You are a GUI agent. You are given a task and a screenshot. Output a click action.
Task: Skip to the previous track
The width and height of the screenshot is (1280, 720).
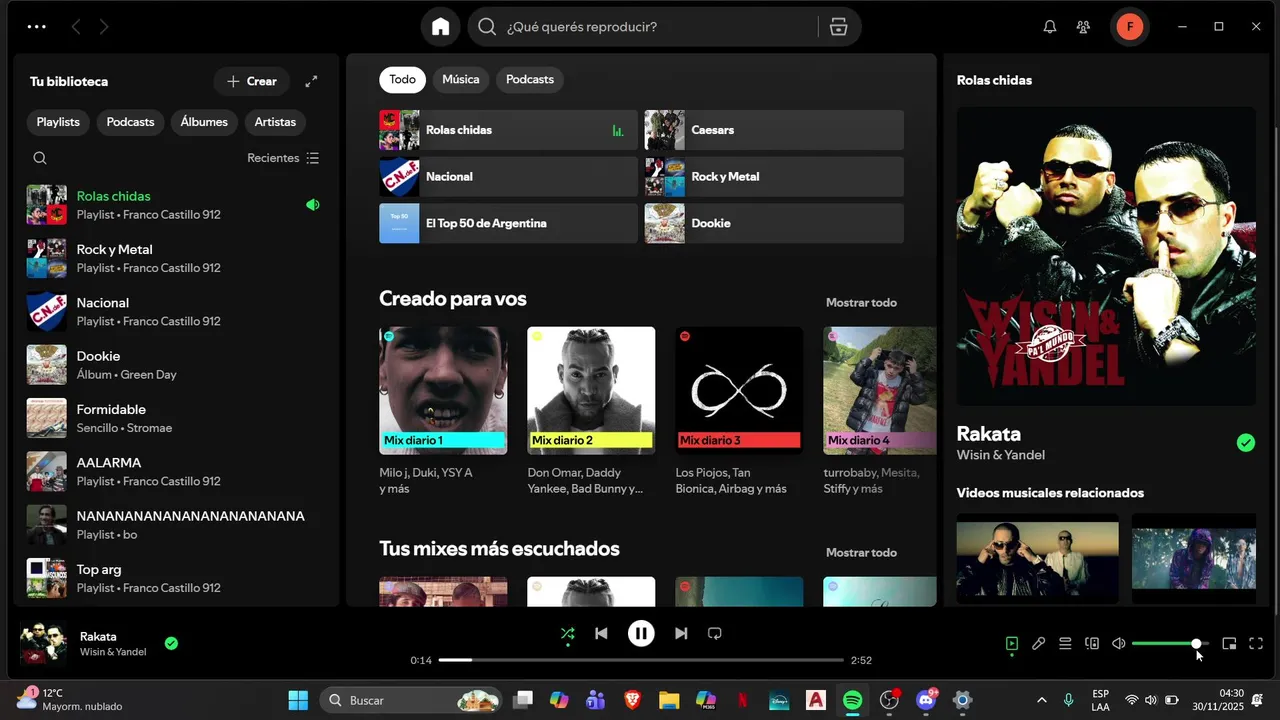(x=601, y=633)
